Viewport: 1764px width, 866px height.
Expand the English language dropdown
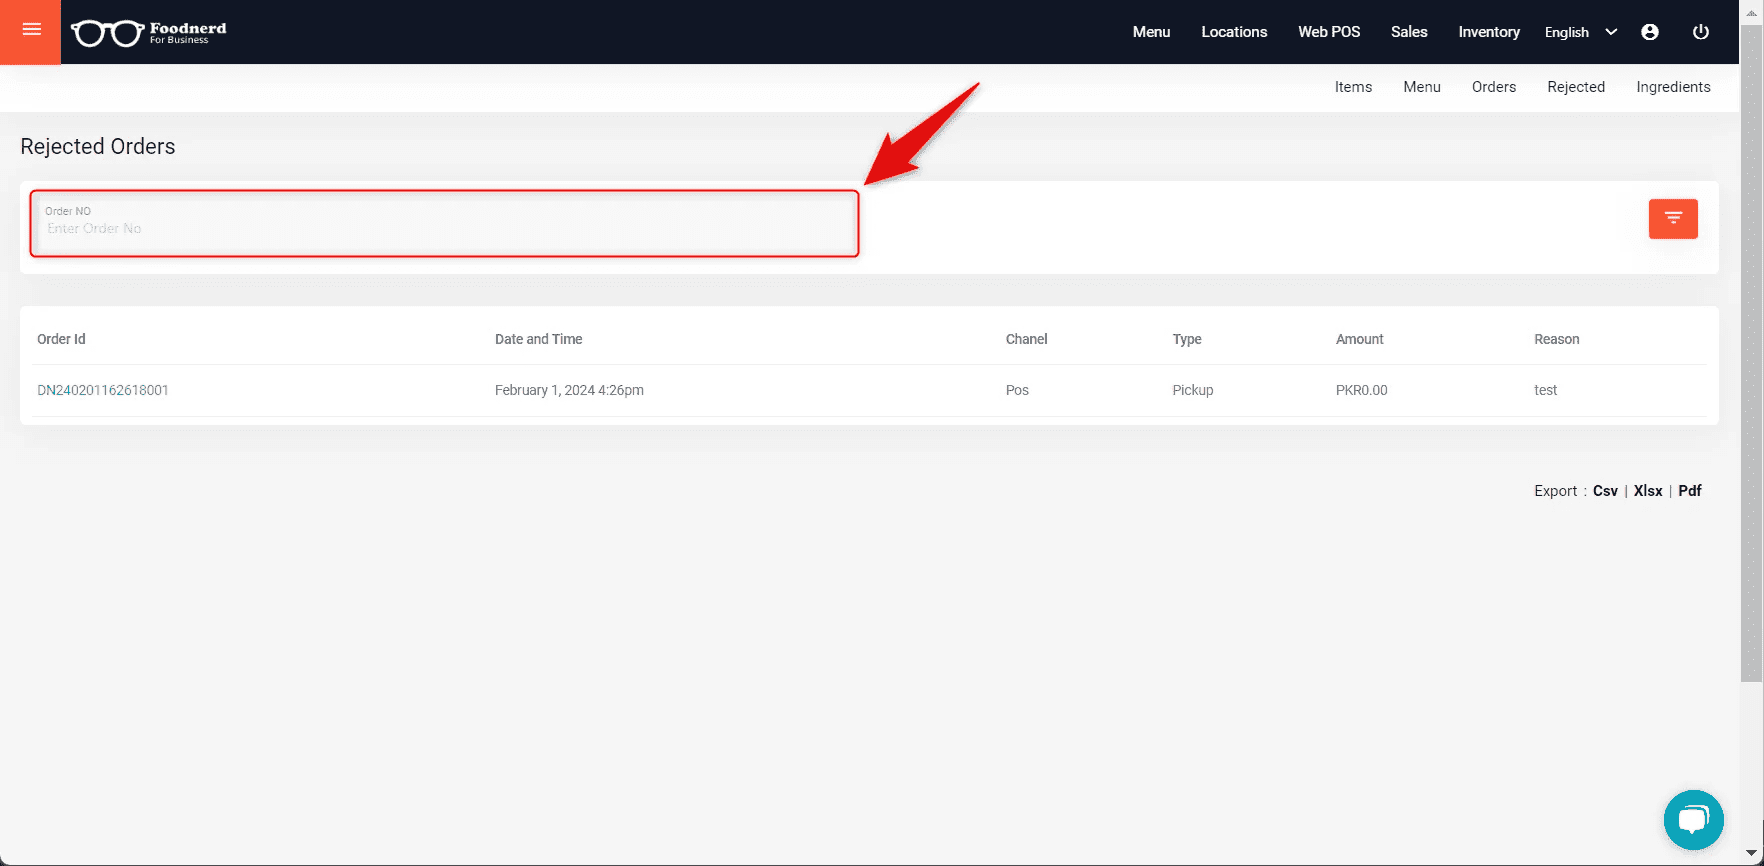pos(1580,32)
